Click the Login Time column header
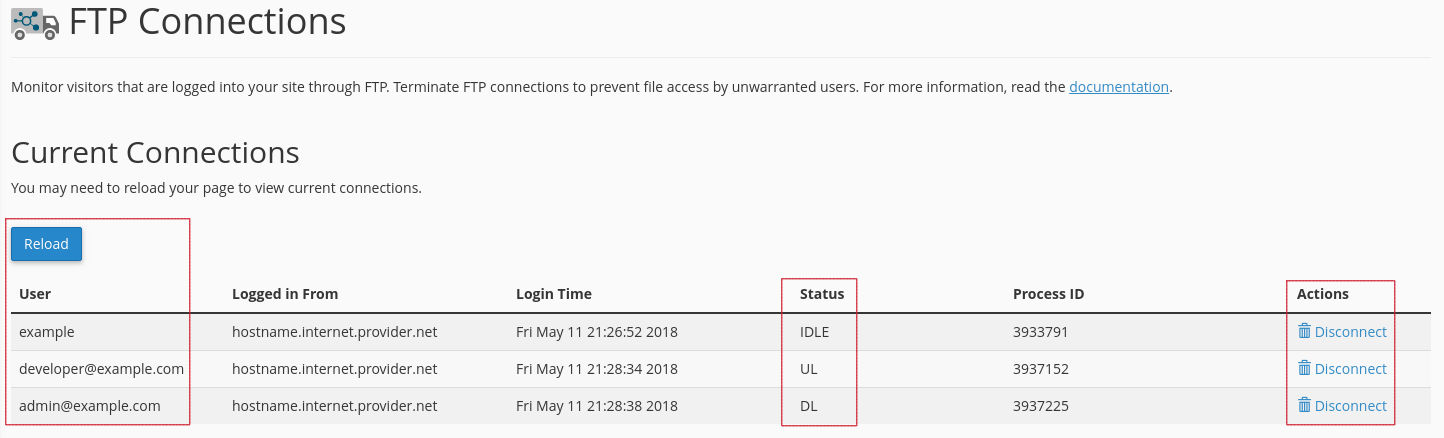 coord(553,294)
